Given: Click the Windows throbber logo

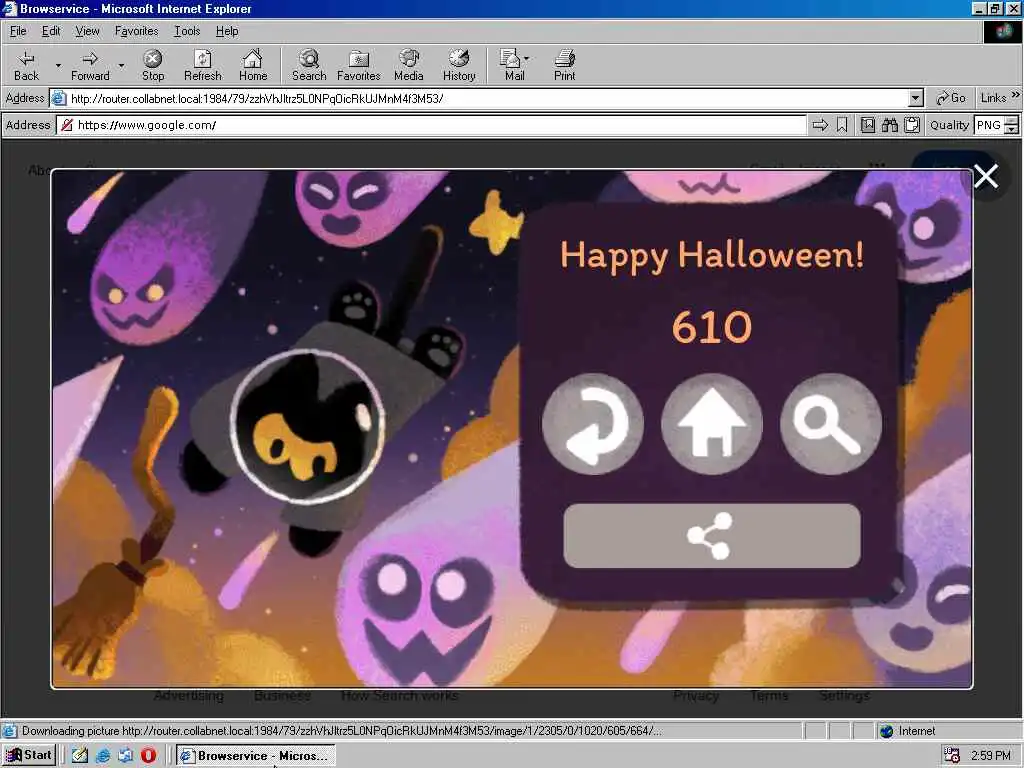Looking at the screenshot, I should click(1003, 32).
